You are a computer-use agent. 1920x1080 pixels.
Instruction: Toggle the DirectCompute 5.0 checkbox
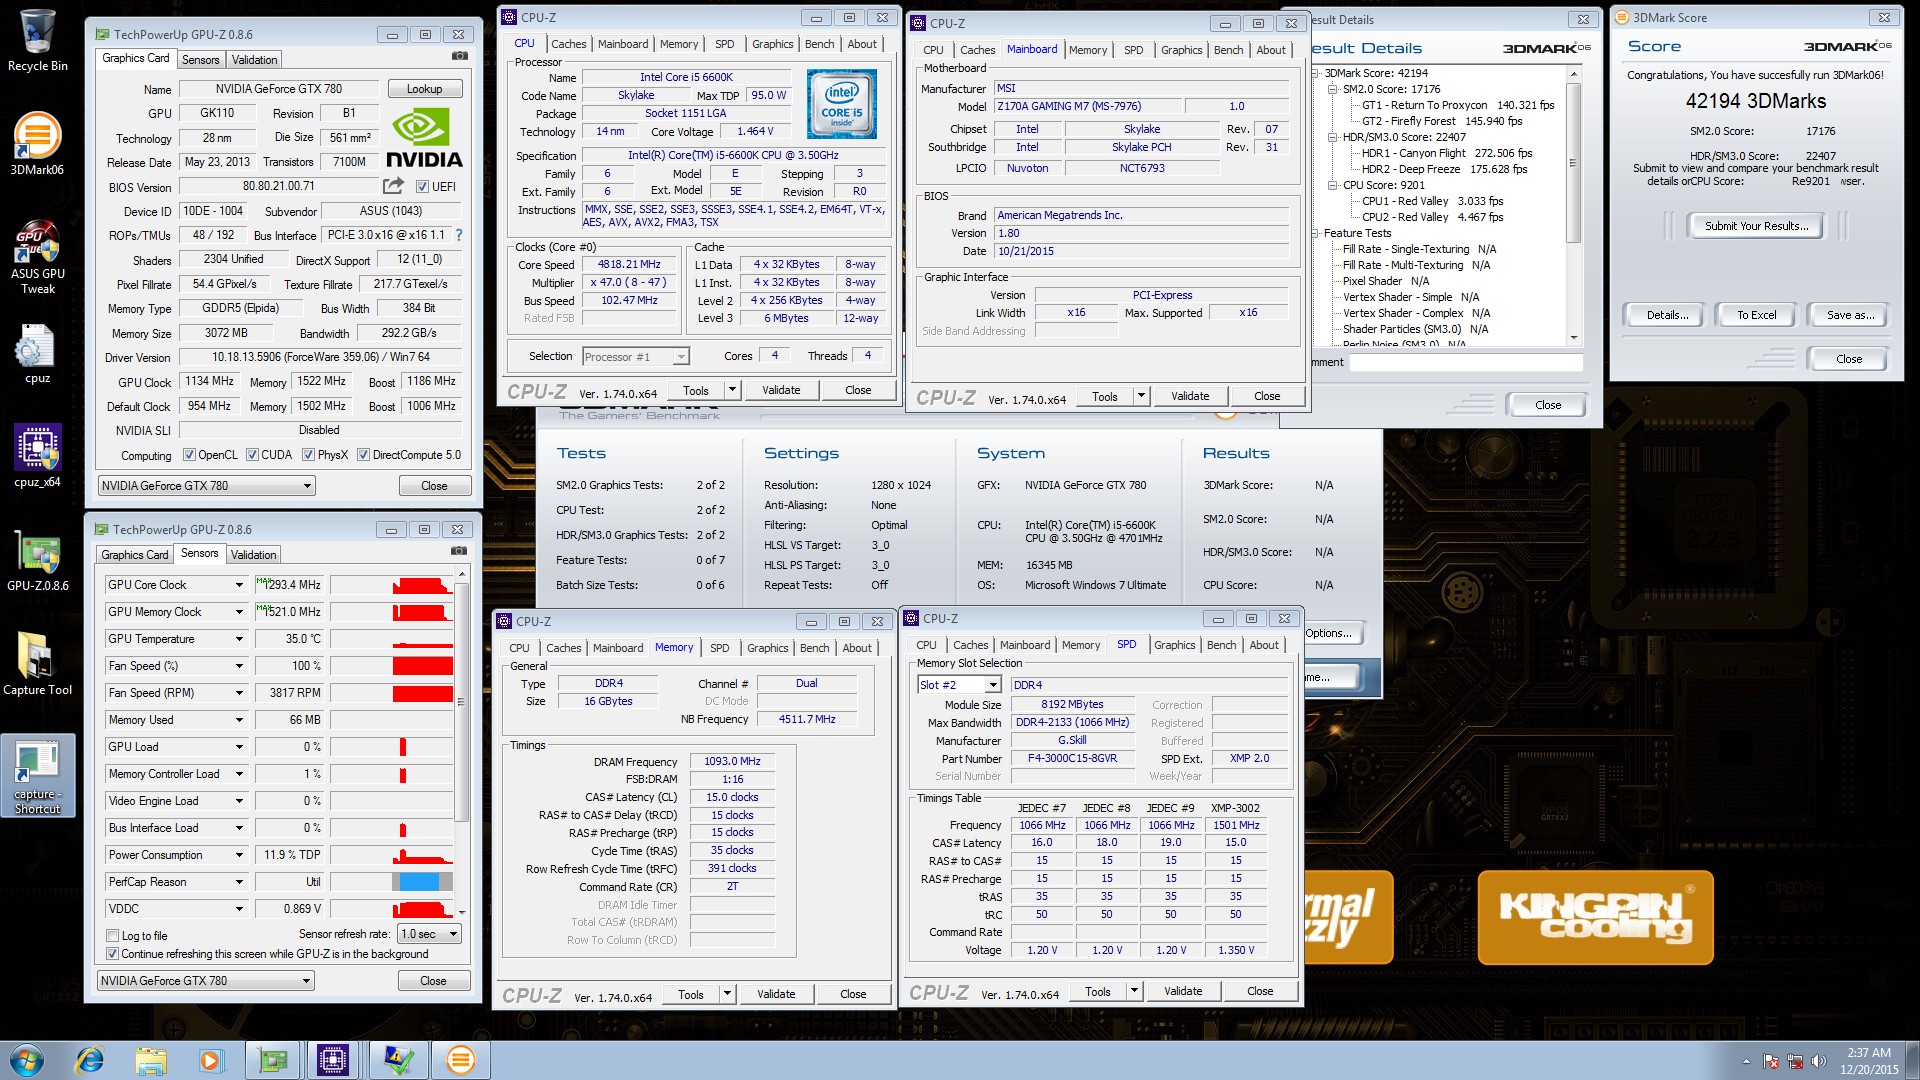[364, 455]
